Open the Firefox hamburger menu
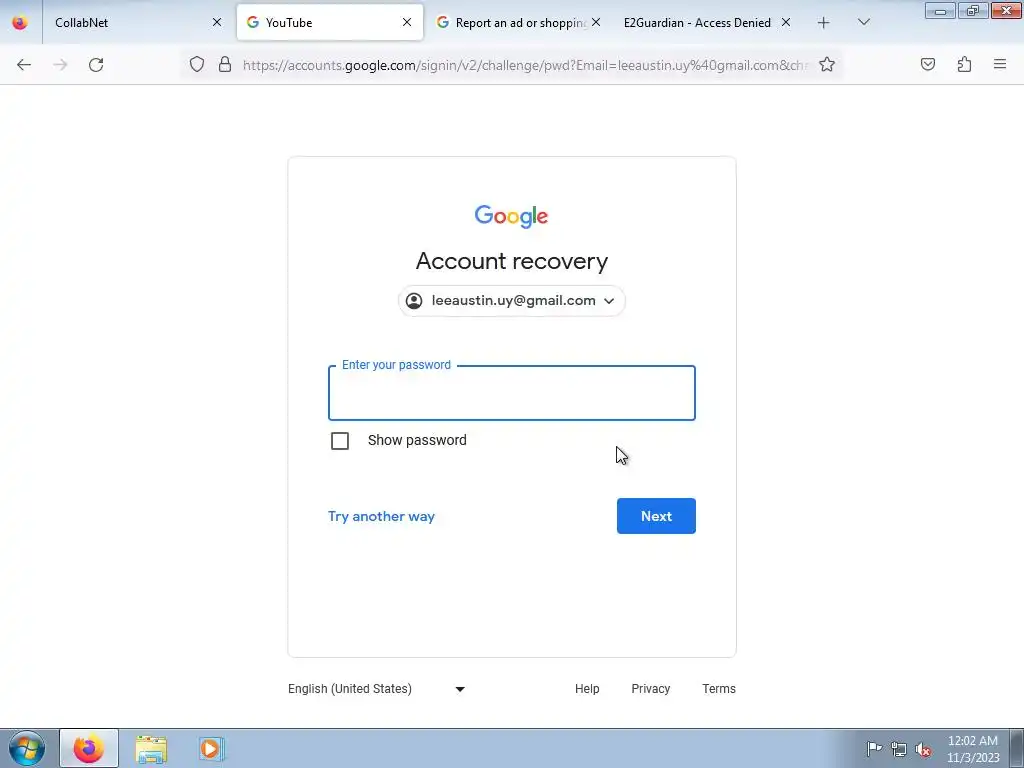Viewport: 1024px width, 768px height. click(1000, 64)
